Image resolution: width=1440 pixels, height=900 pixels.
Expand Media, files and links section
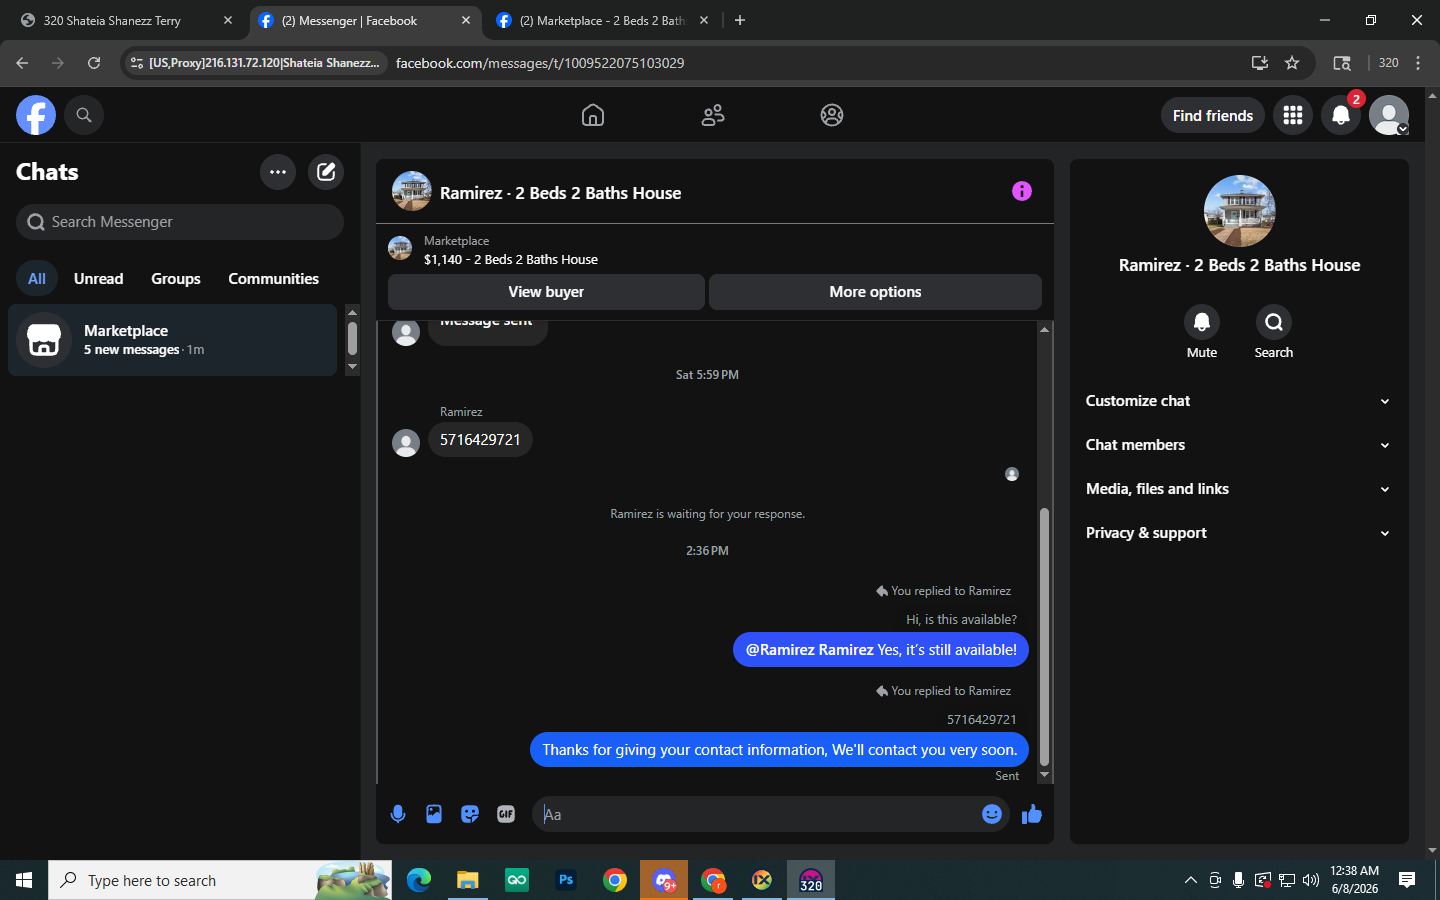[1238, 489]
